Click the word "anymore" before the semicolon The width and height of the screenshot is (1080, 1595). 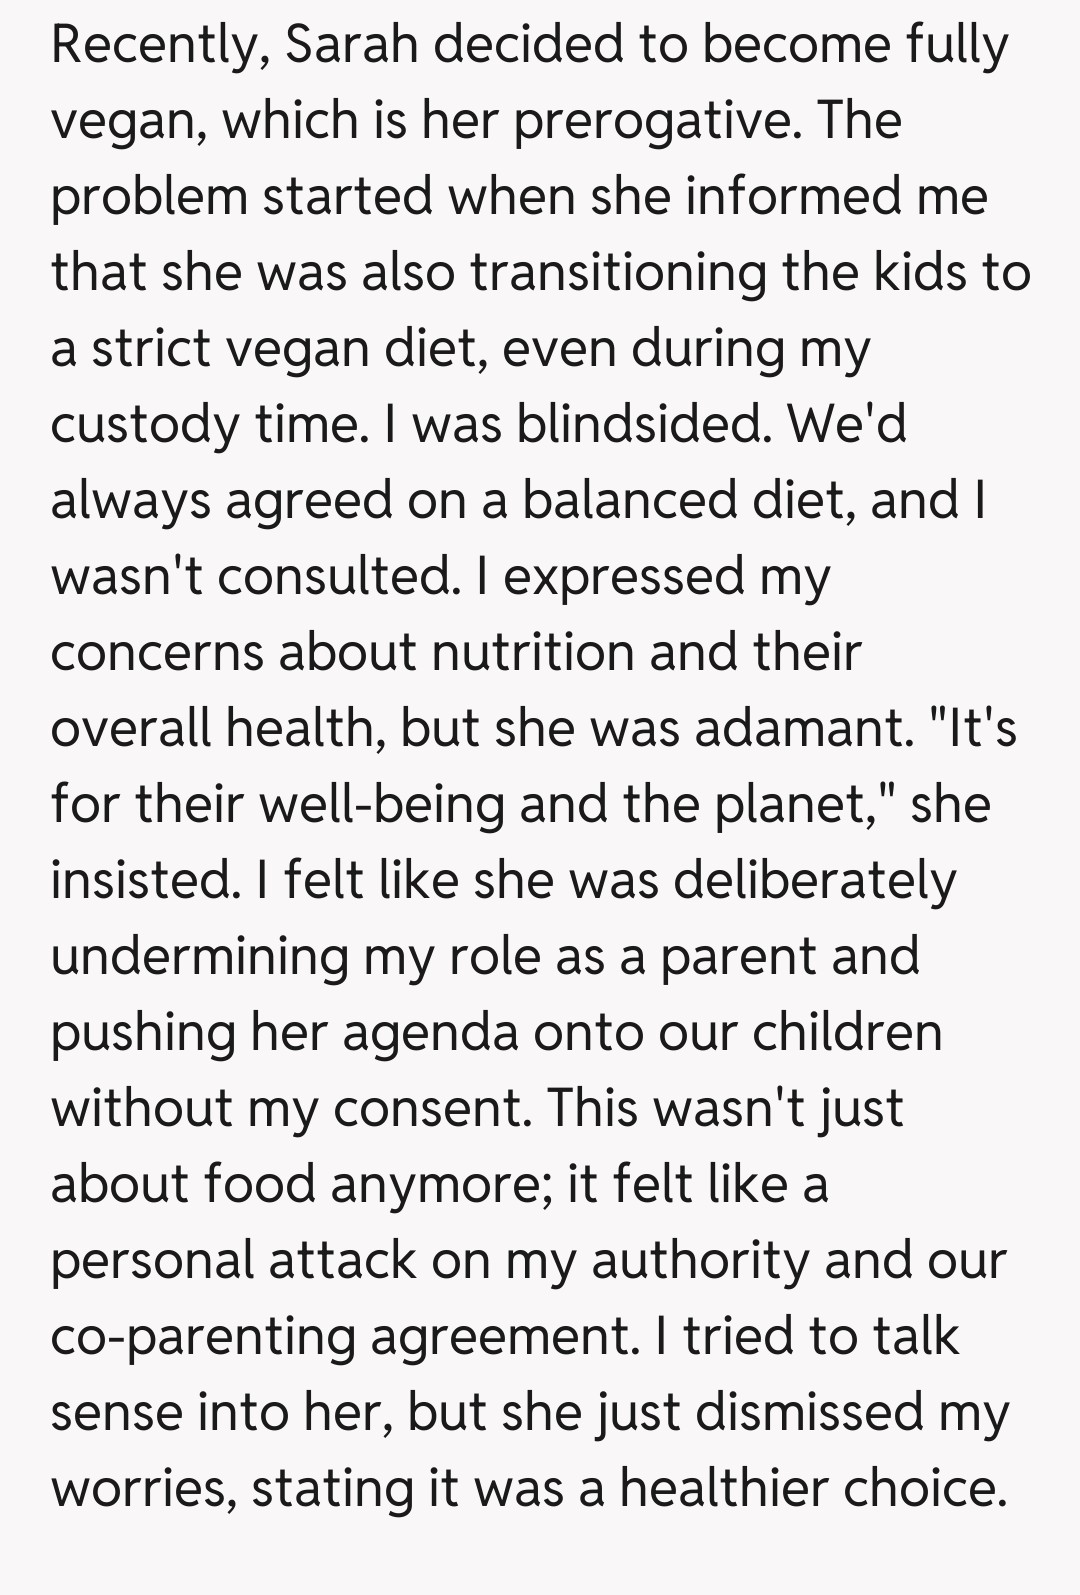pyautogui.click(x=440, y=1184)
